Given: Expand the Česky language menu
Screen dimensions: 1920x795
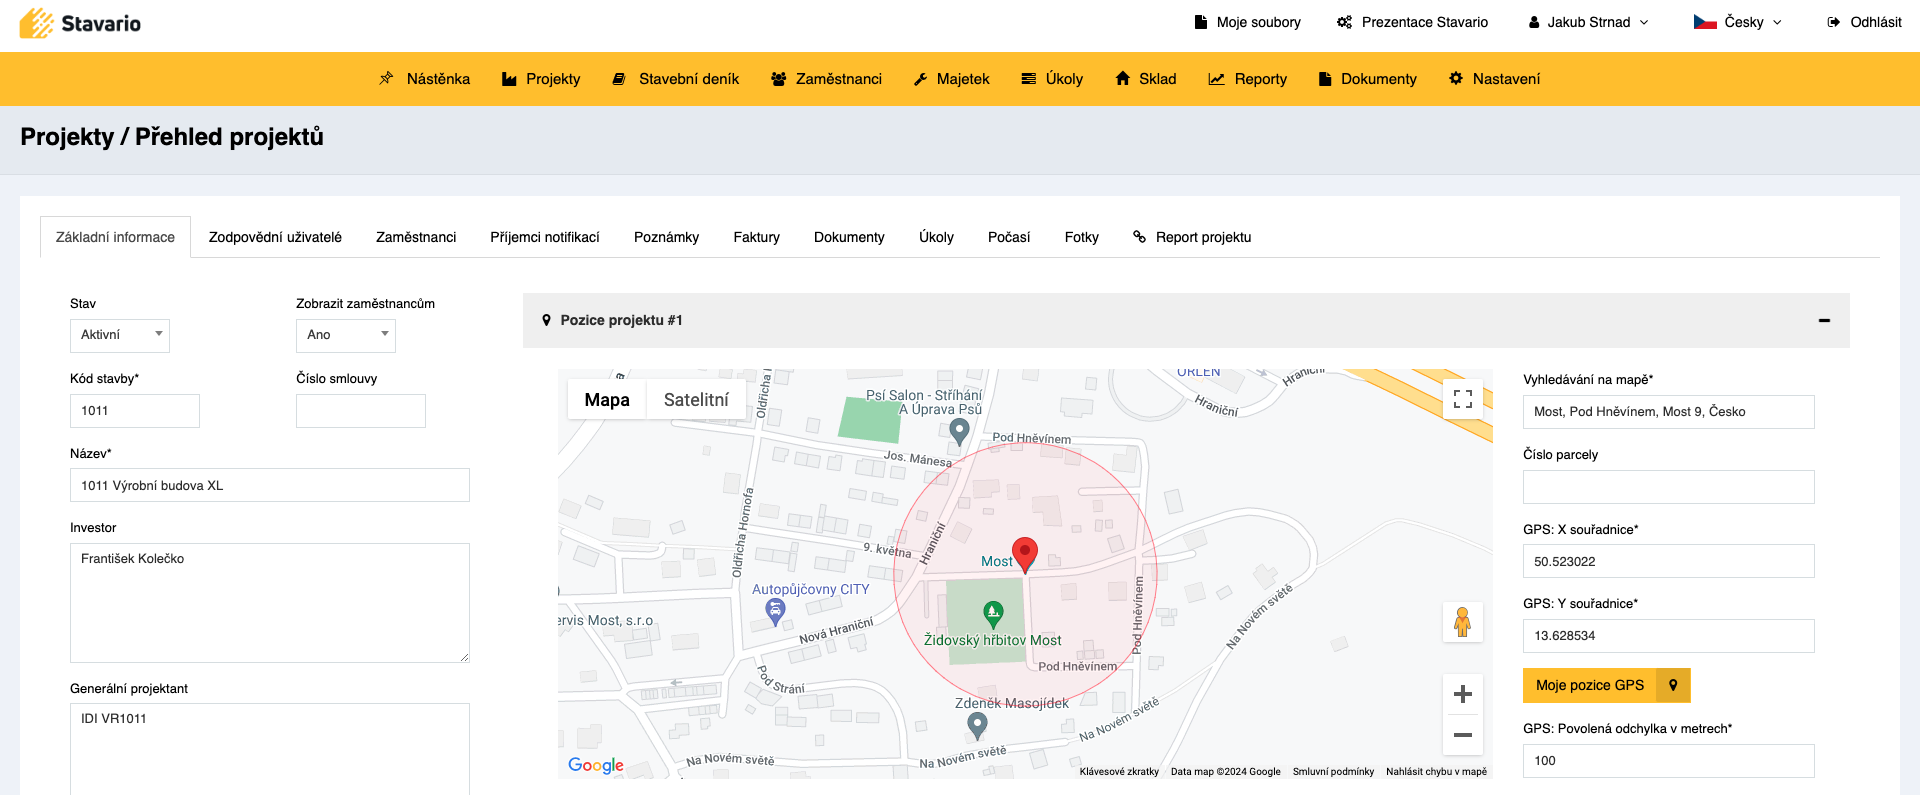Looking at the screenshot, I should (x=1738, y=22).
